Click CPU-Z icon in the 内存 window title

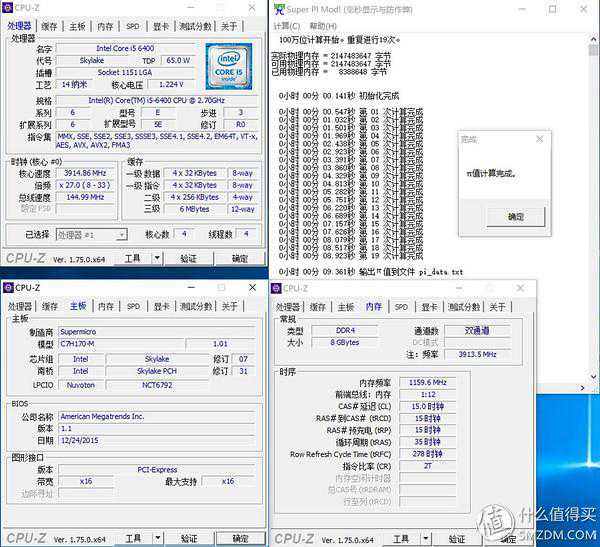tap(275, 288)
